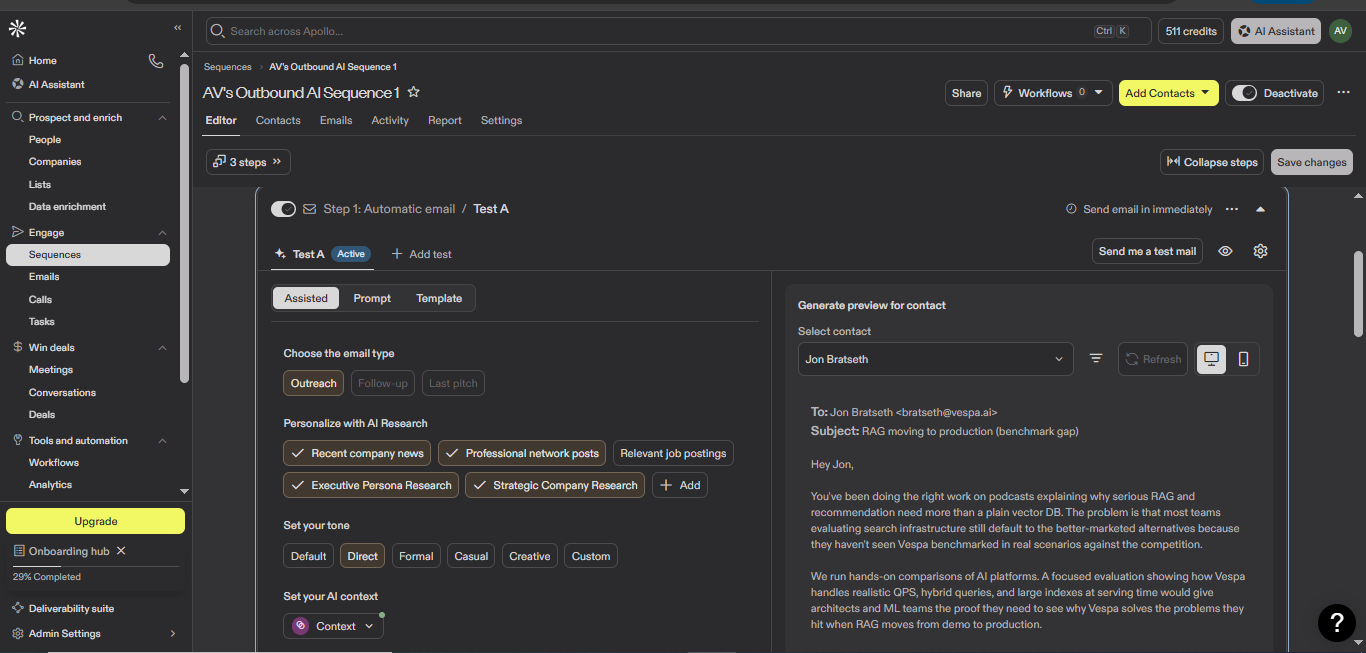Viewport: 1366px width, 653px height.
Task: Open the email preview eye icon
Action: [1225, 252]
